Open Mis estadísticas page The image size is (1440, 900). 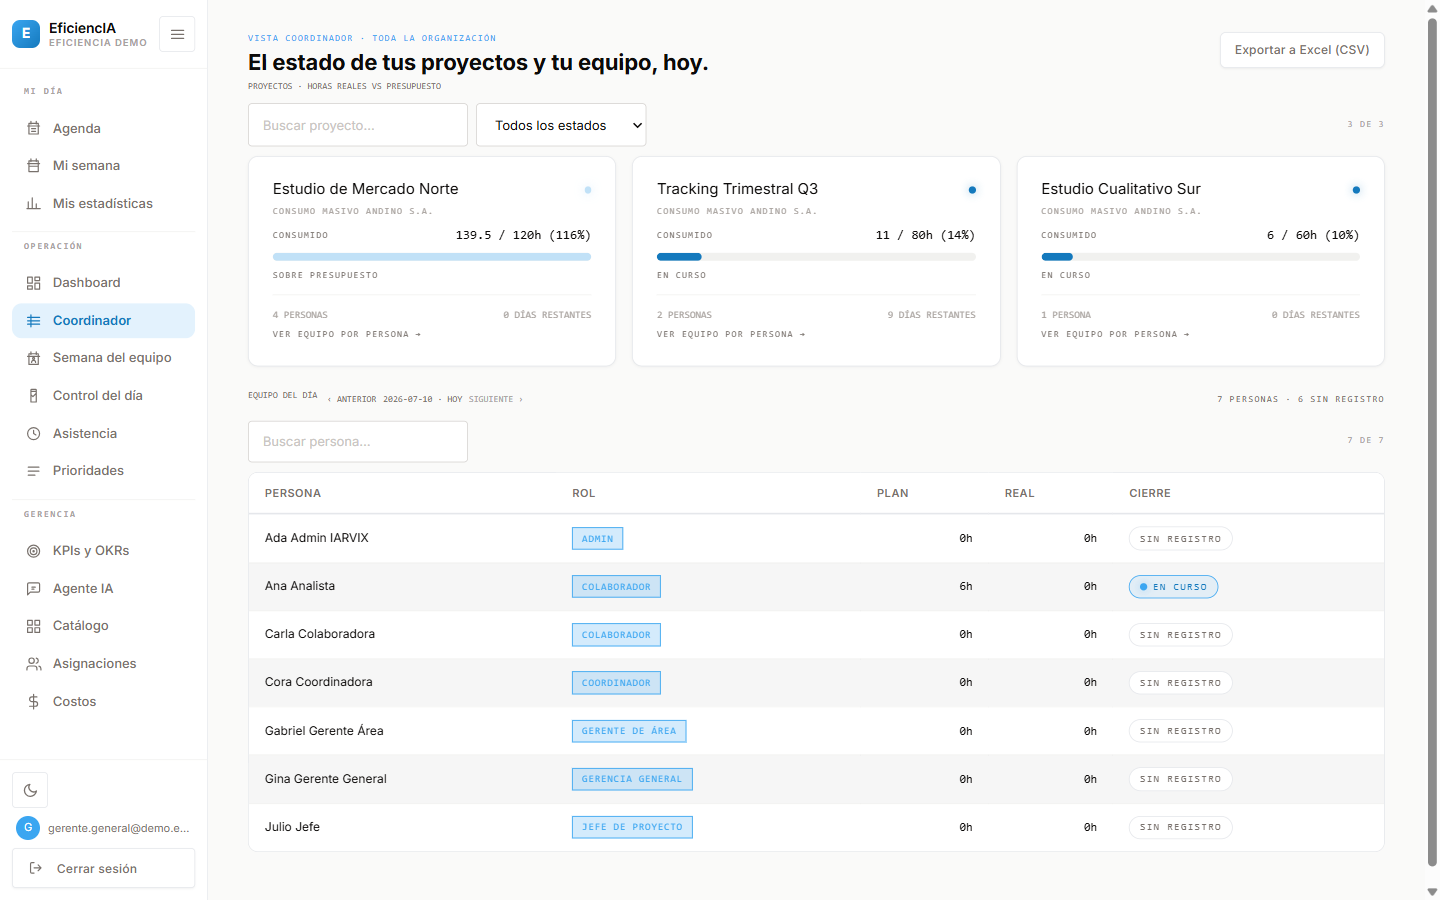(103, 203)
